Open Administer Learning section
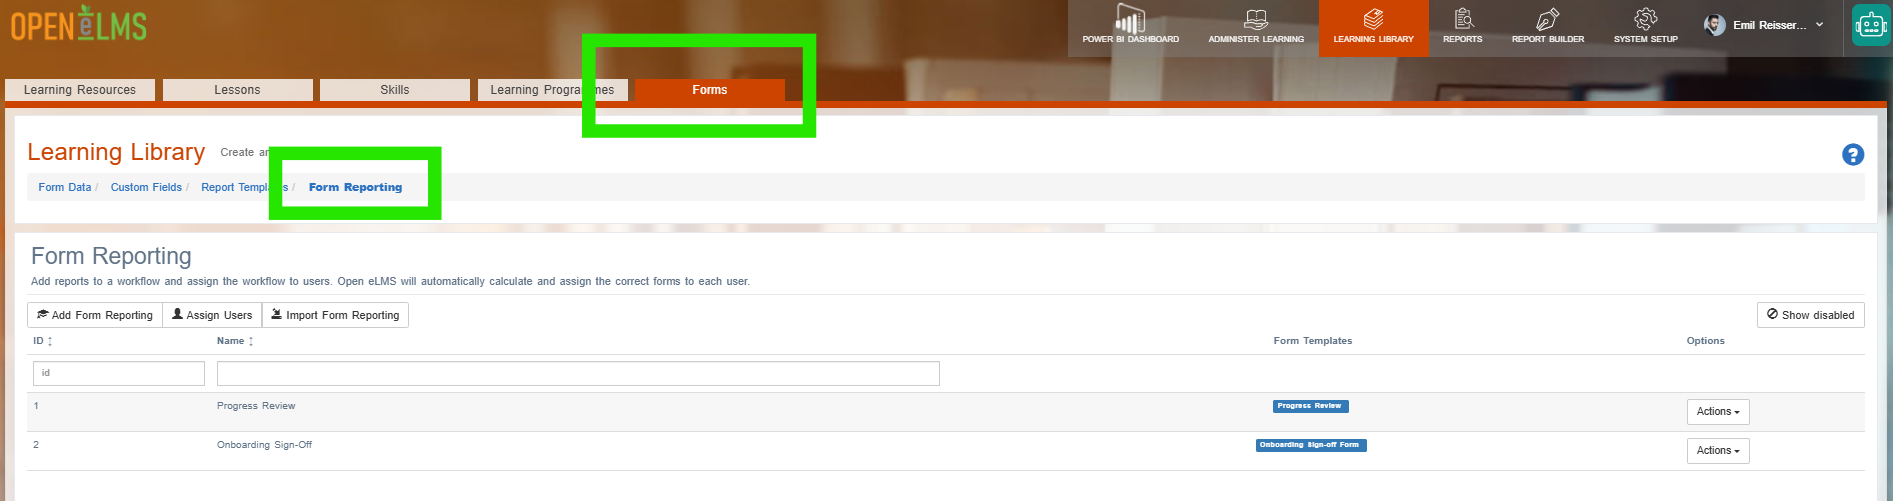Image resolution: width=1893 pixels, height=501 pixels. click(x=1256, y=26)
